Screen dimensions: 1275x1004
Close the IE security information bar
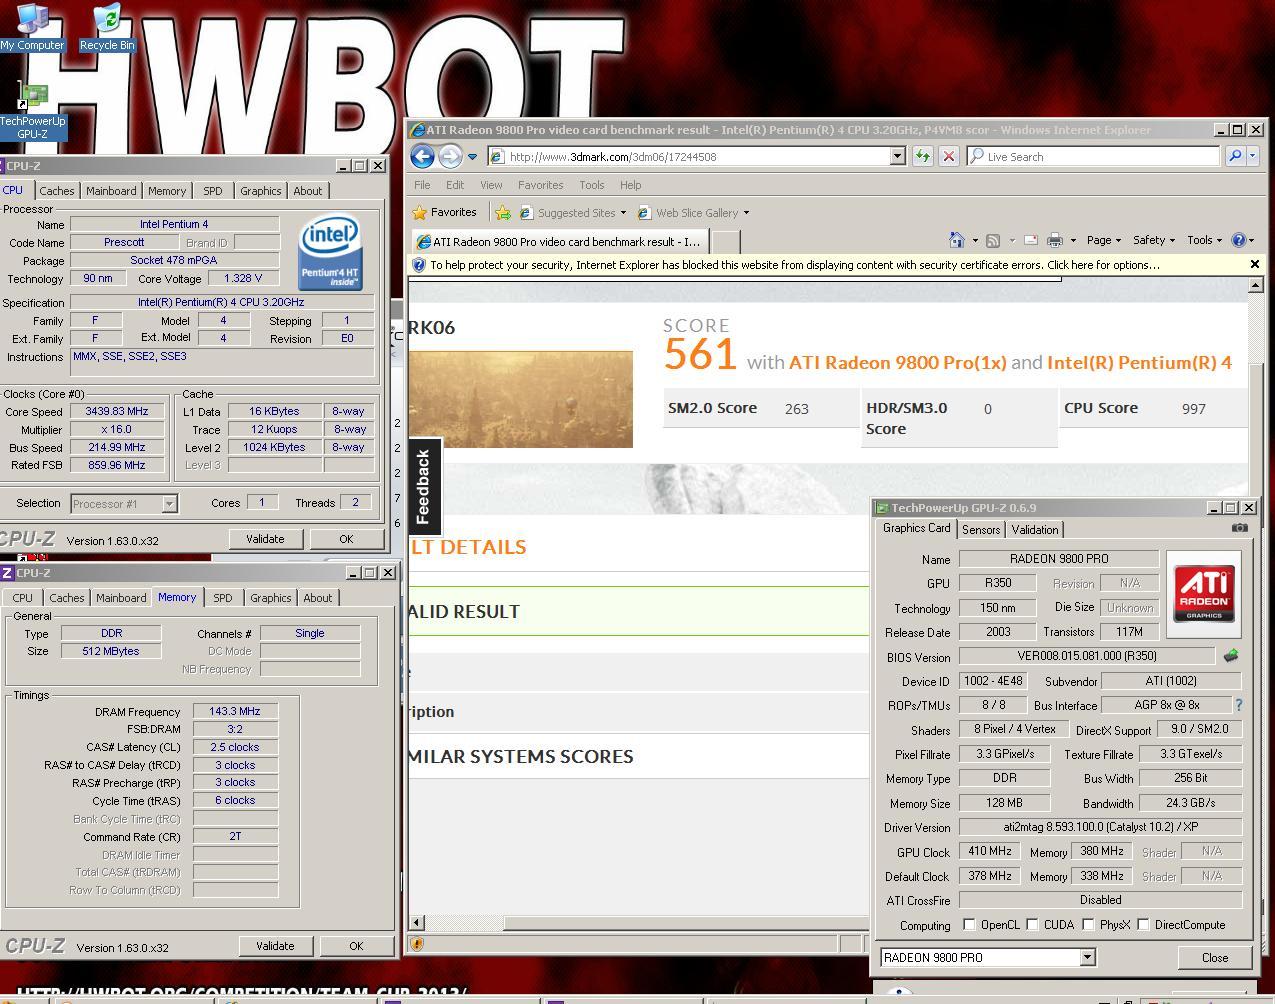coord(1255,264)
